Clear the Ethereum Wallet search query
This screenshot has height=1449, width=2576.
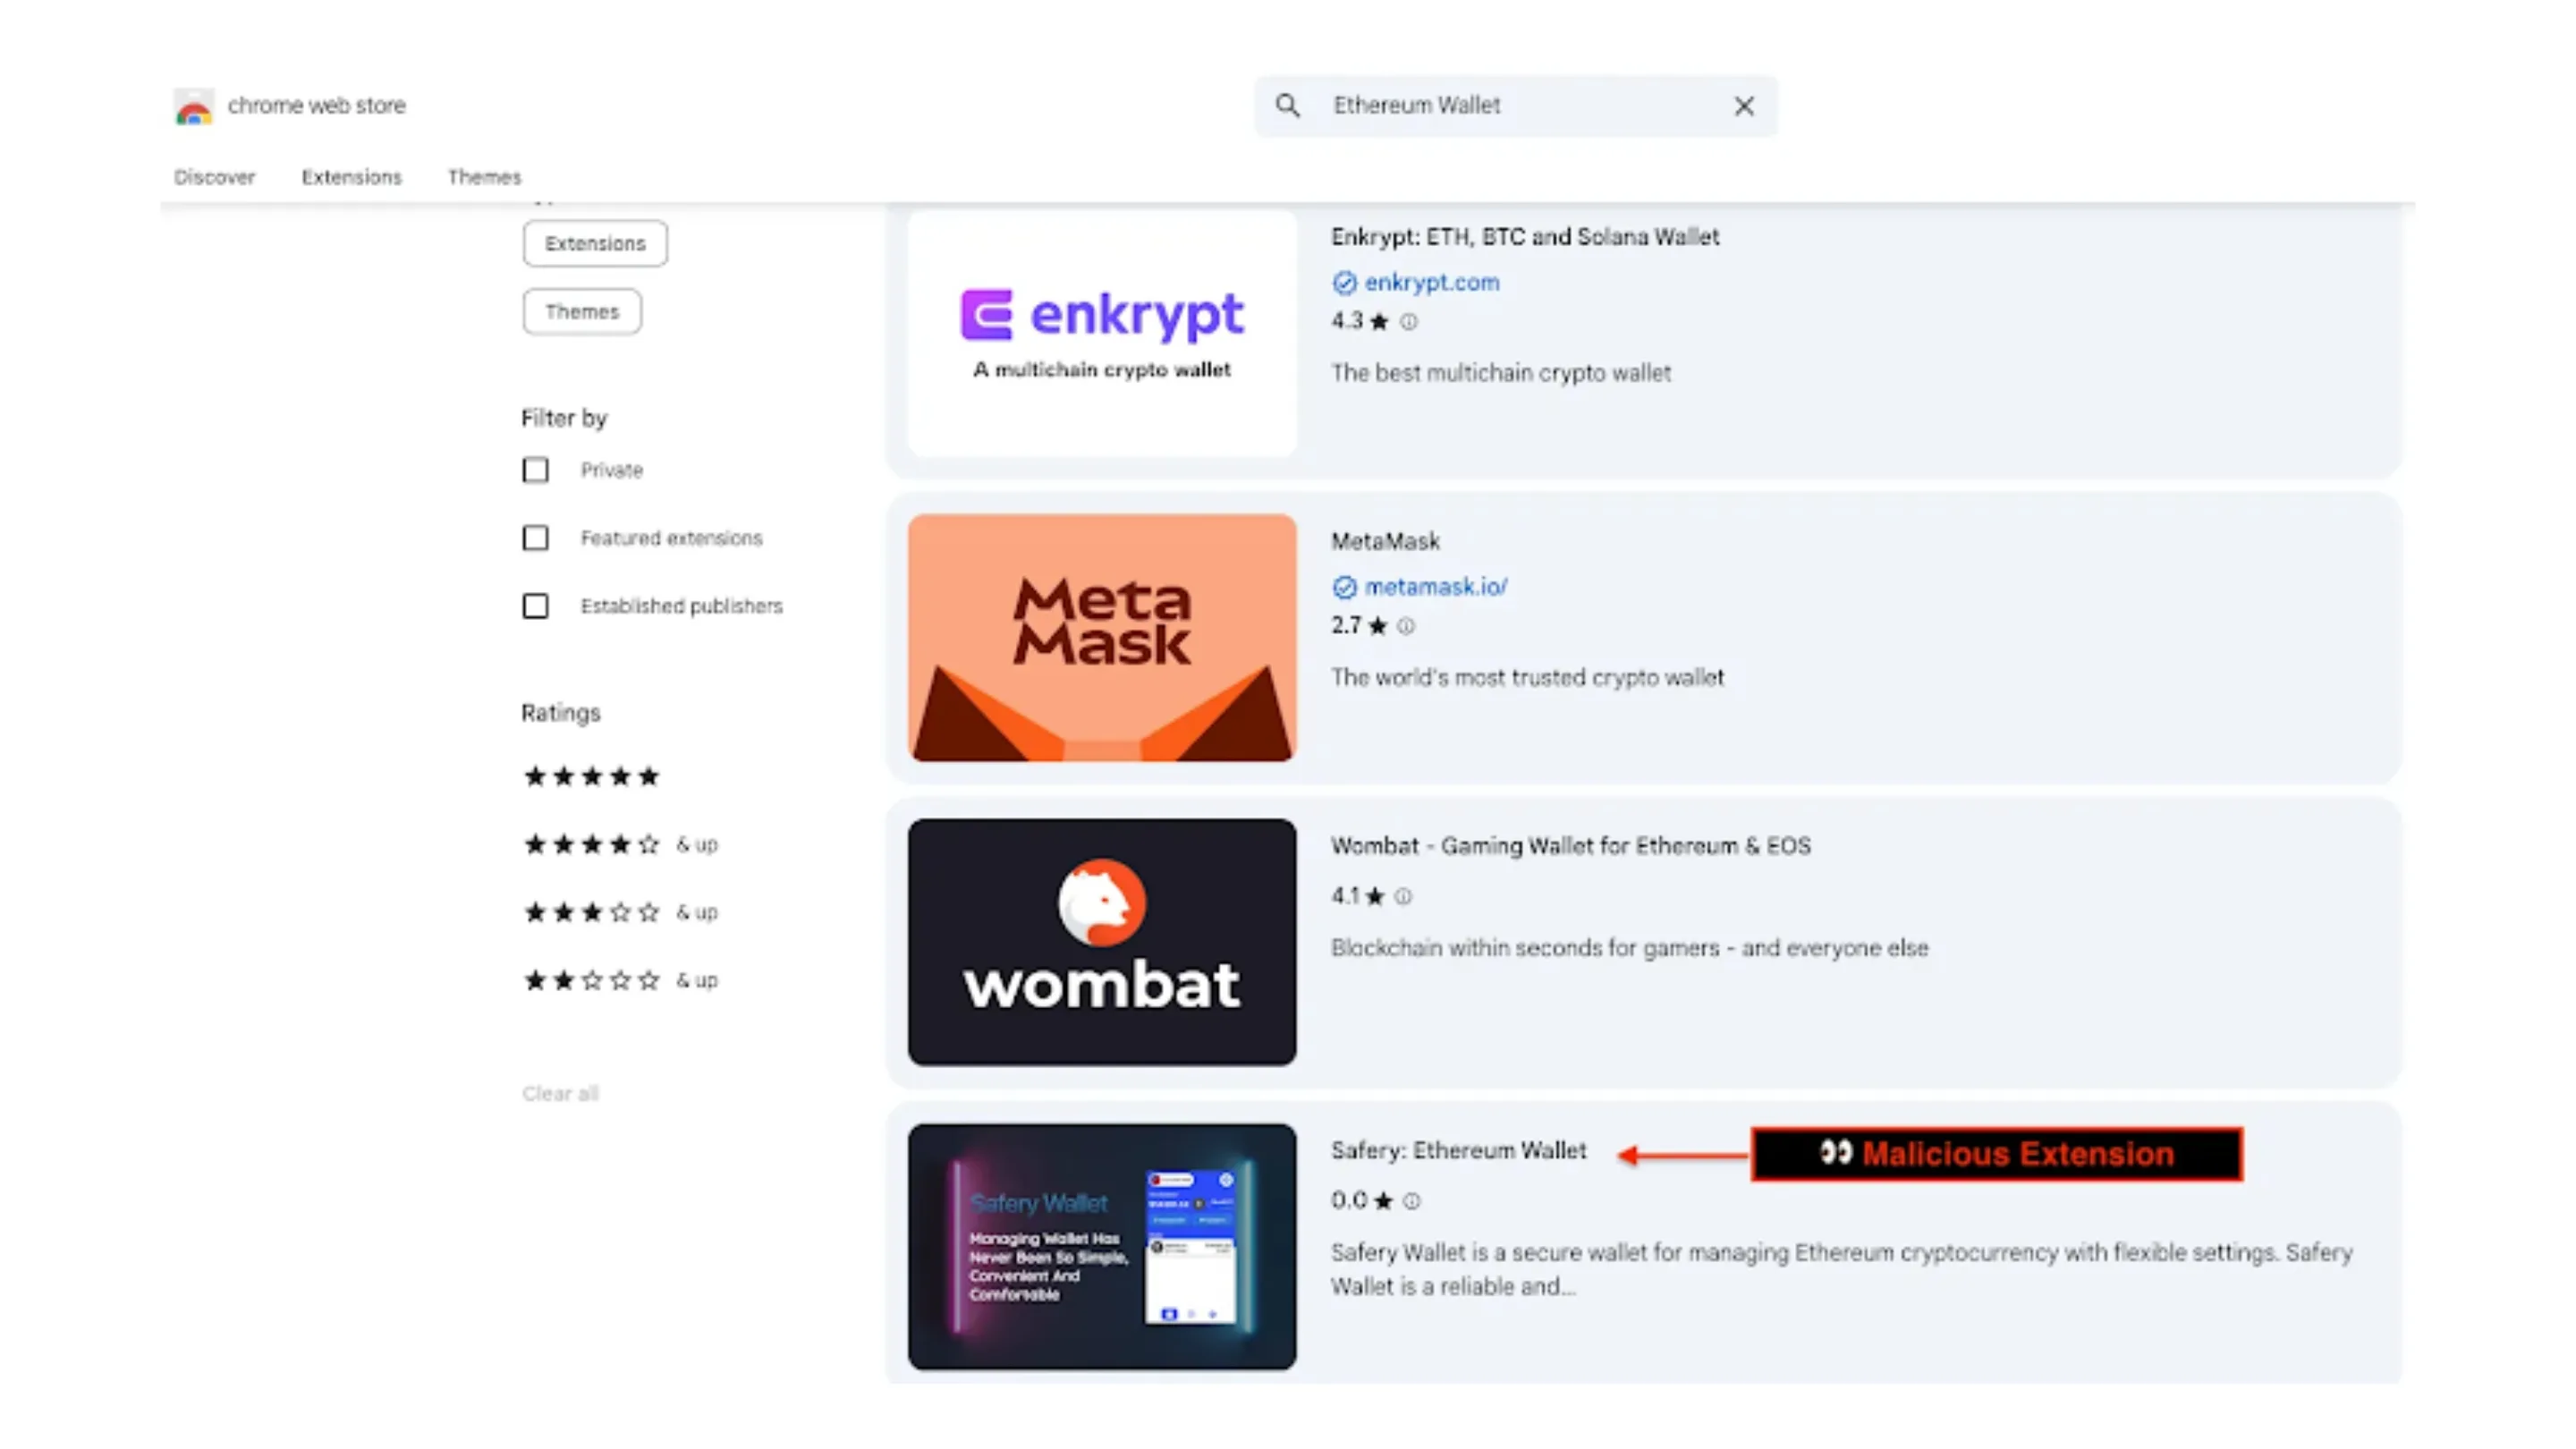(1744, 105)
